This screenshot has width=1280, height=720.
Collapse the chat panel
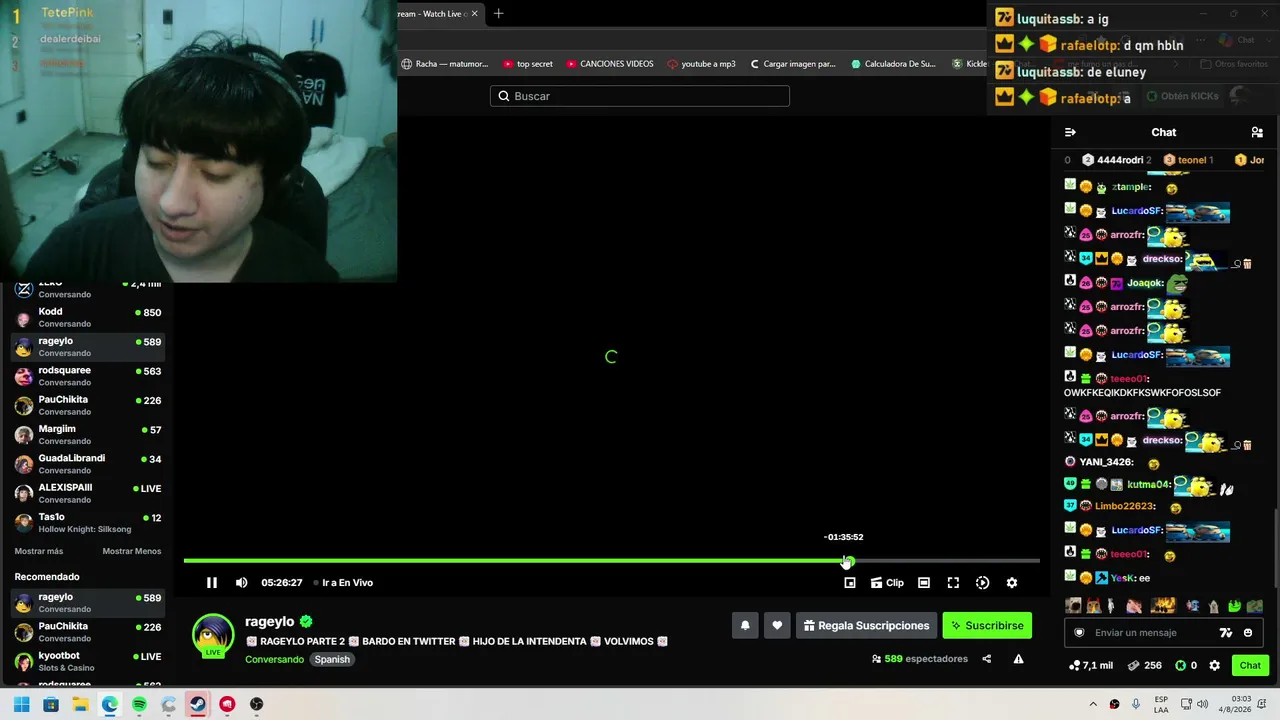pyautogui.click(x=1070, y=132)
